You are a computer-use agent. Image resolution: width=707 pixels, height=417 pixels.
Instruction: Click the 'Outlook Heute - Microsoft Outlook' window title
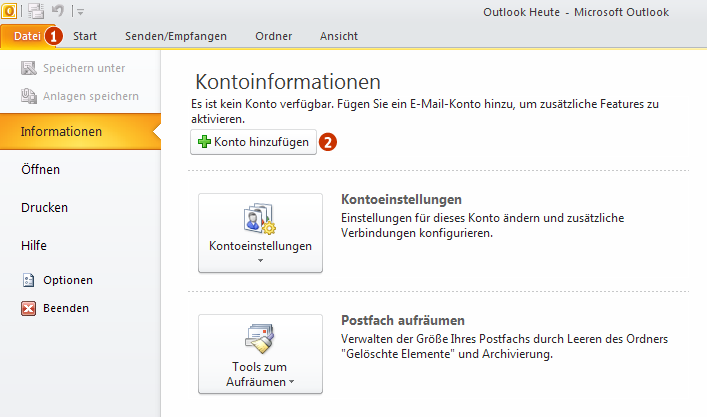point(576,12)
